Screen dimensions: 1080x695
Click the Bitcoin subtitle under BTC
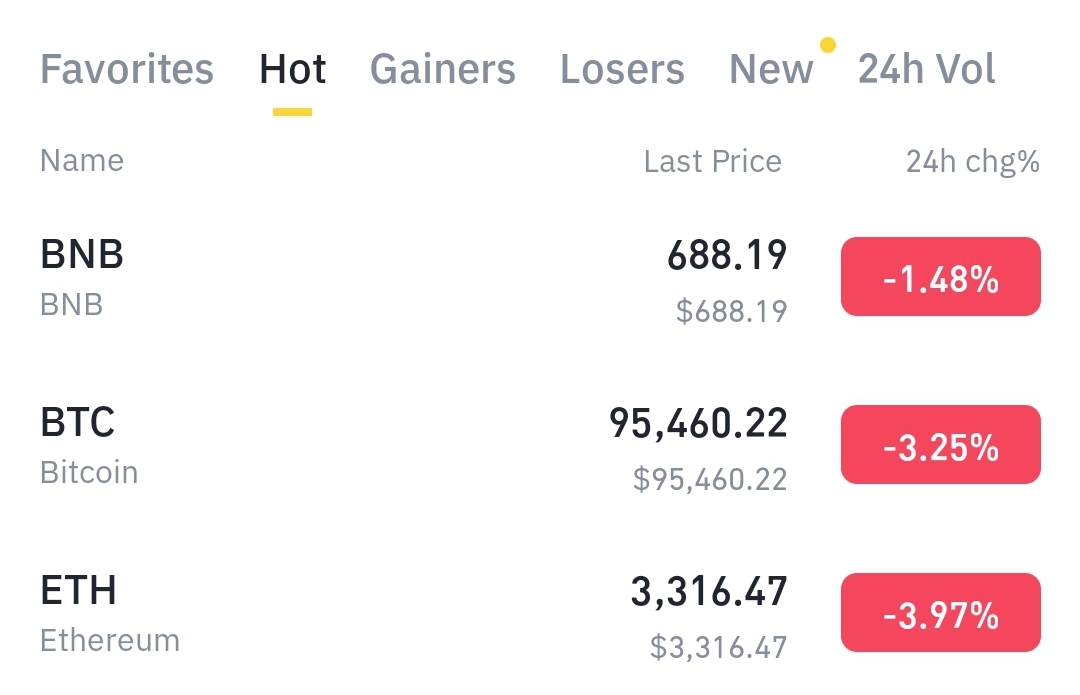(89, 472)
